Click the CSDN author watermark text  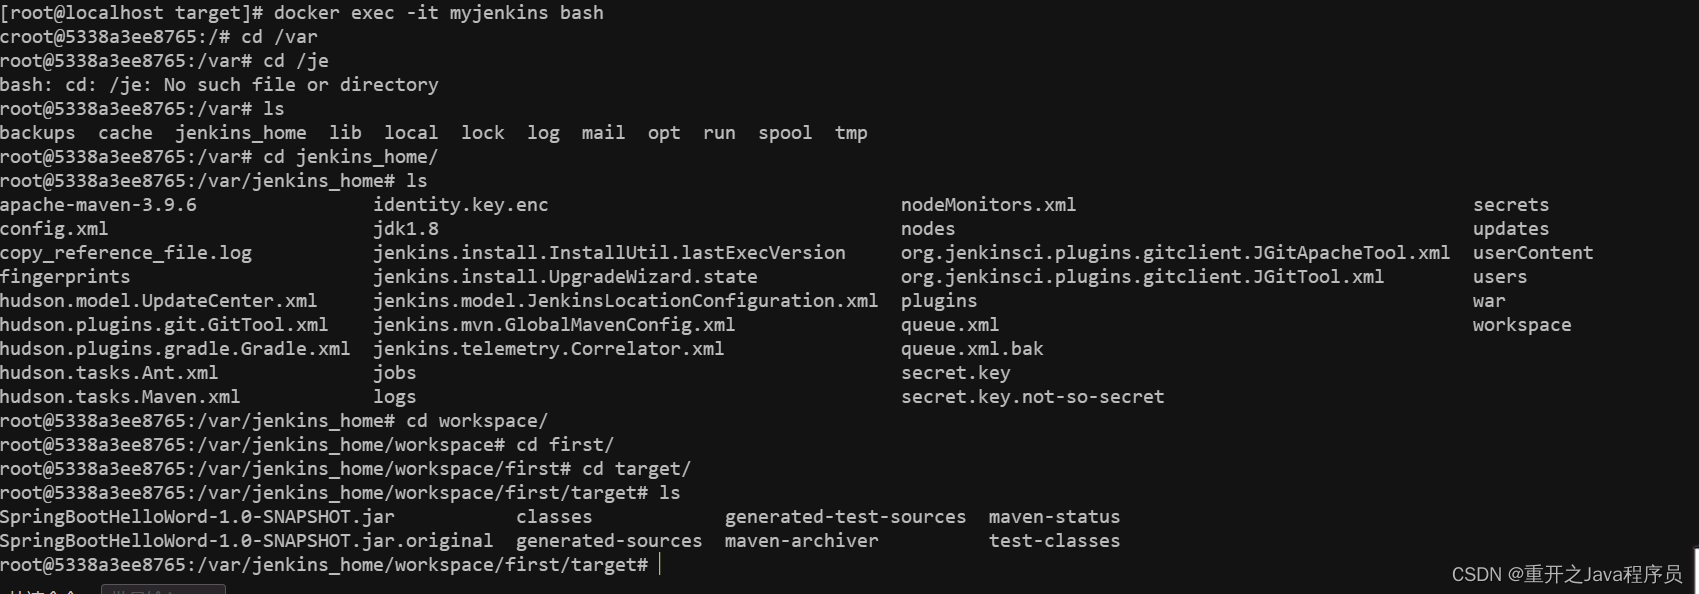1566,574
